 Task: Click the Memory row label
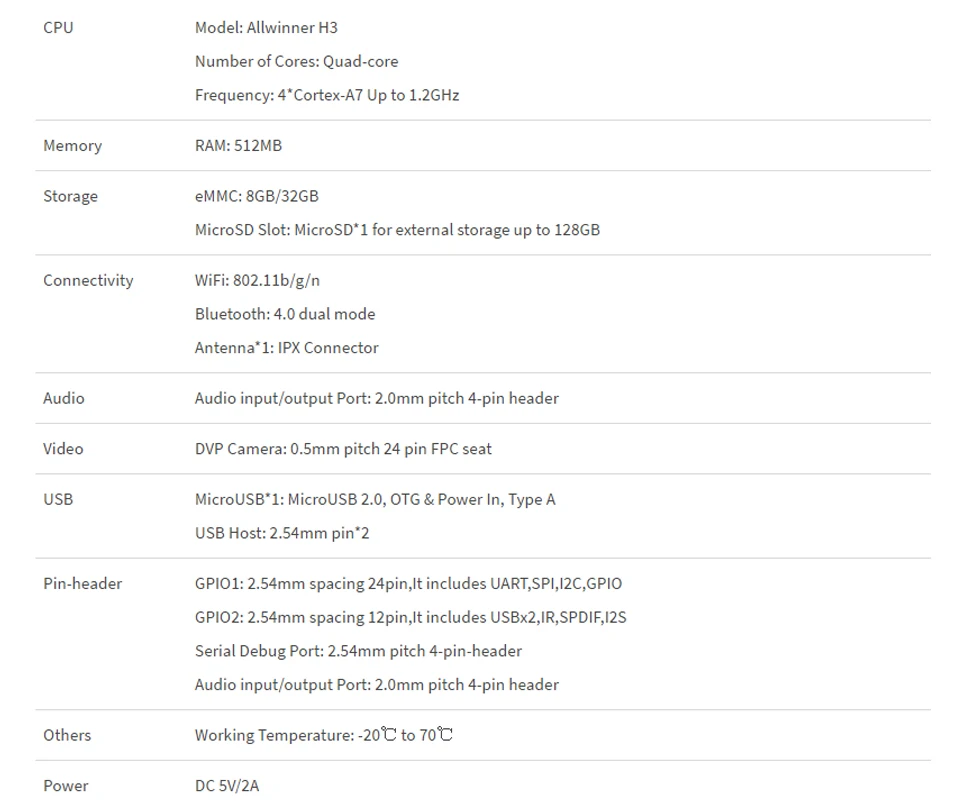(x=72, y=146)
